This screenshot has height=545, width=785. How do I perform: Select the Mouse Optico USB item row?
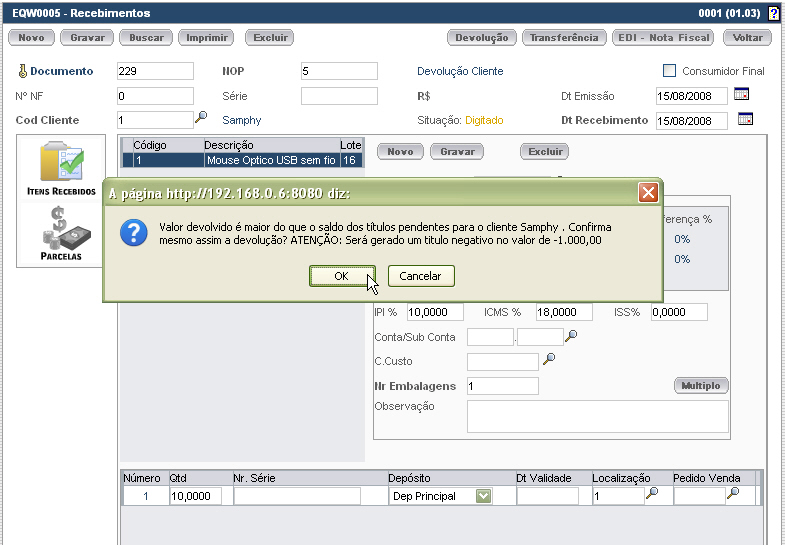click(241, 159)
